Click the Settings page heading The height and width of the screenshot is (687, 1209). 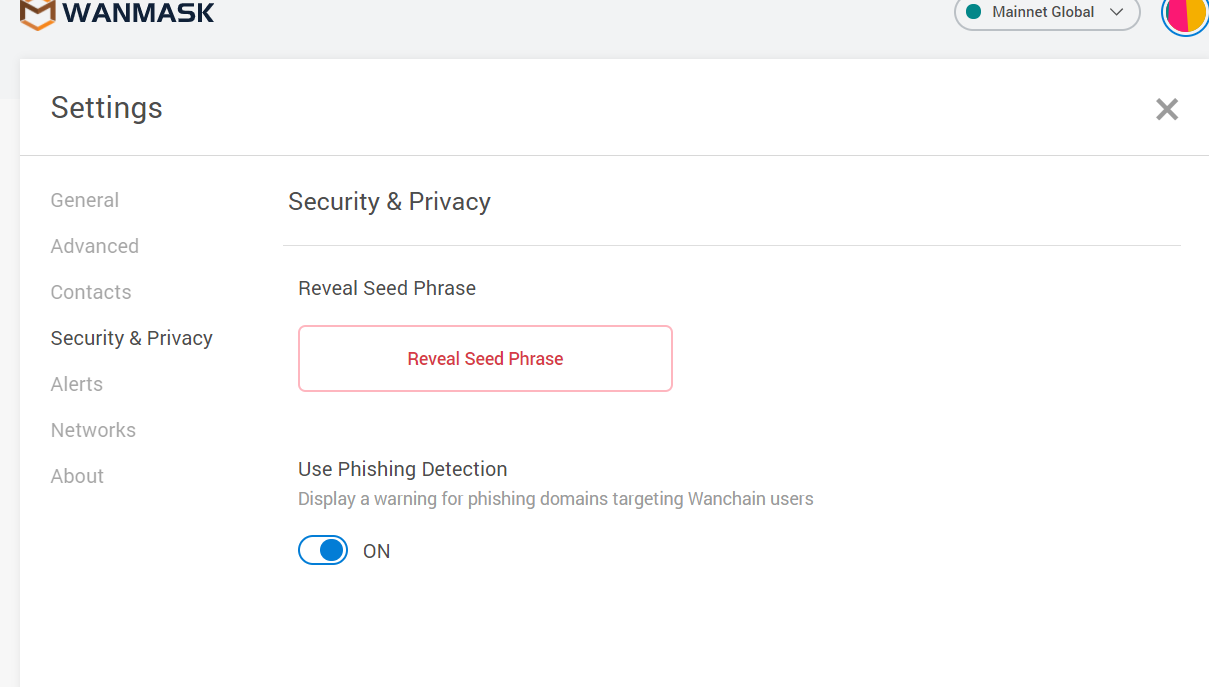pyautogui.click(x=107, y=108)
